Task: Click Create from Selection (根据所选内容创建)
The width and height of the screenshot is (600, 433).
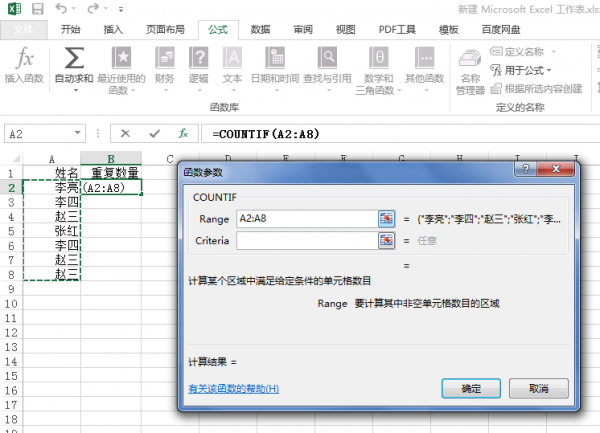Action: pos(536,89)
